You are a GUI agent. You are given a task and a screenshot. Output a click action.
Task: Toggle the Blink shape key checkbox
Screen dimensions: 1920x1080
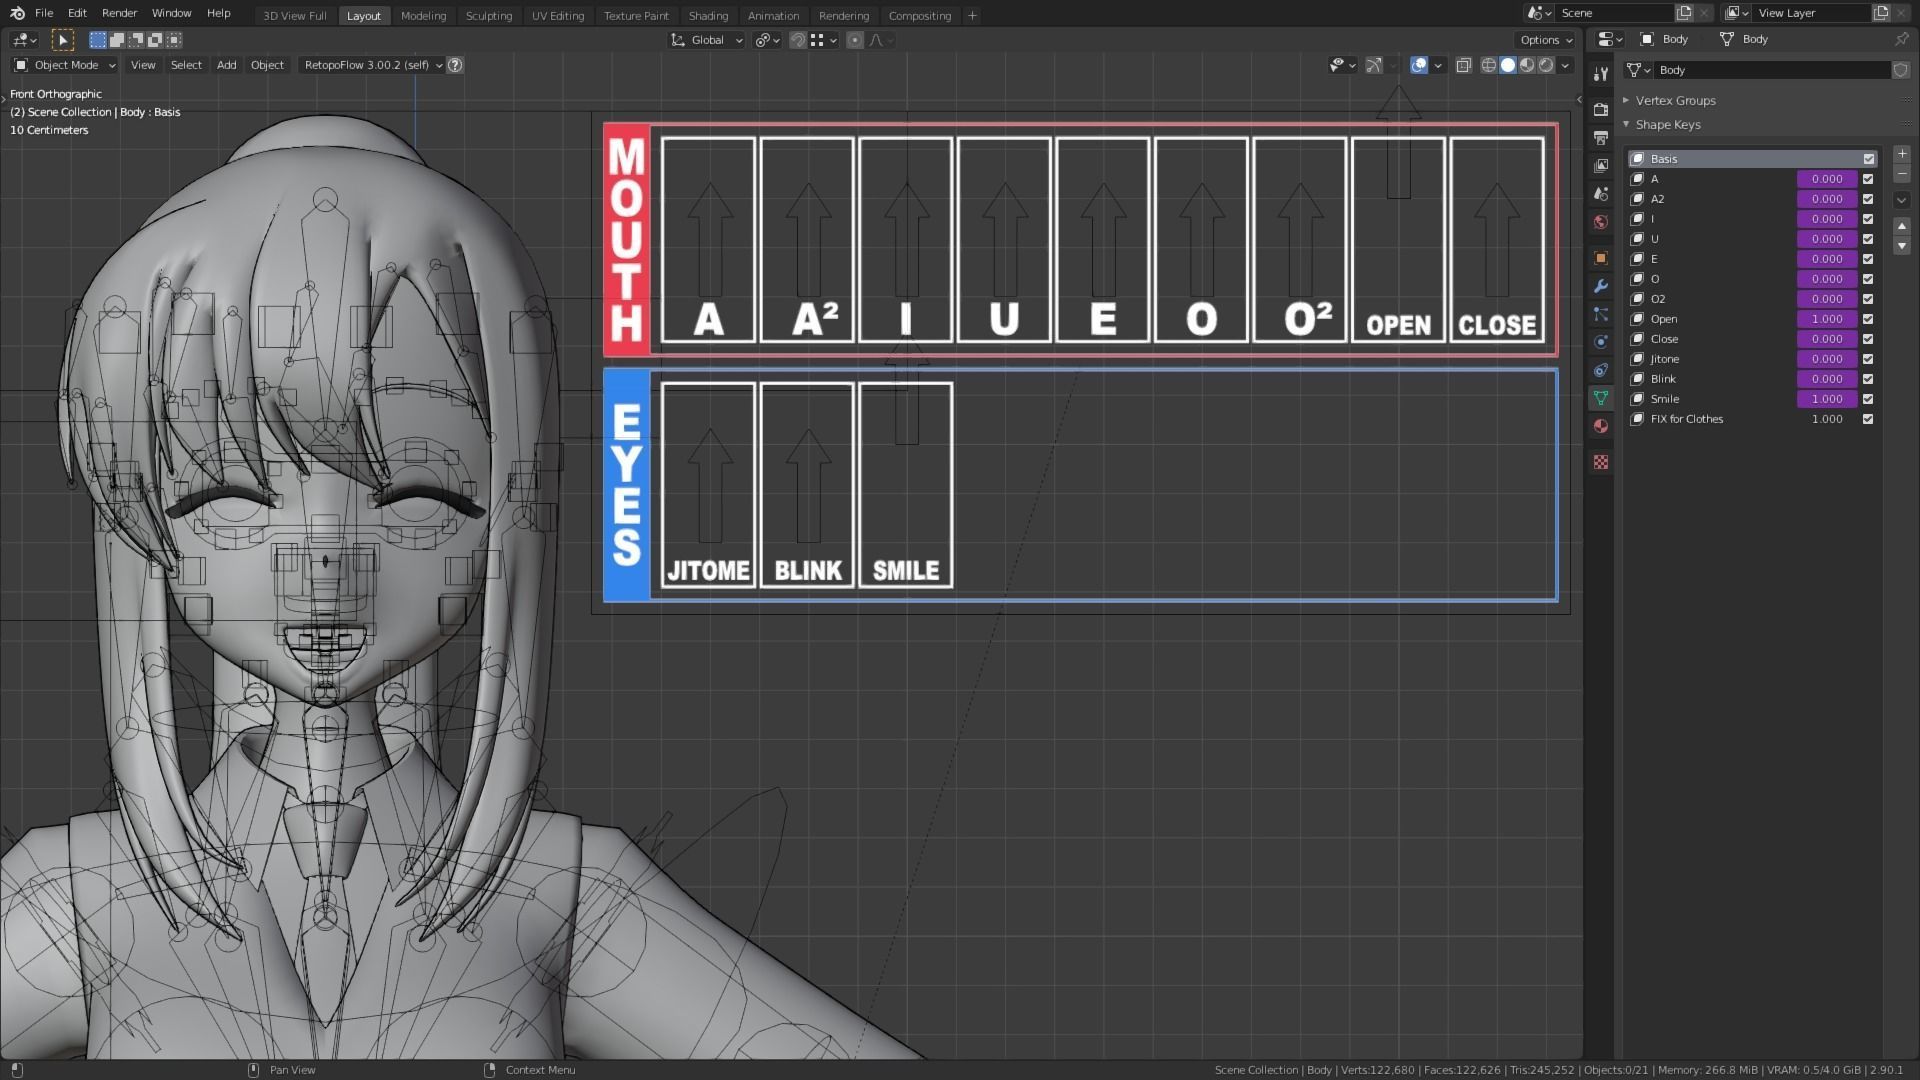click(1868, 379)
